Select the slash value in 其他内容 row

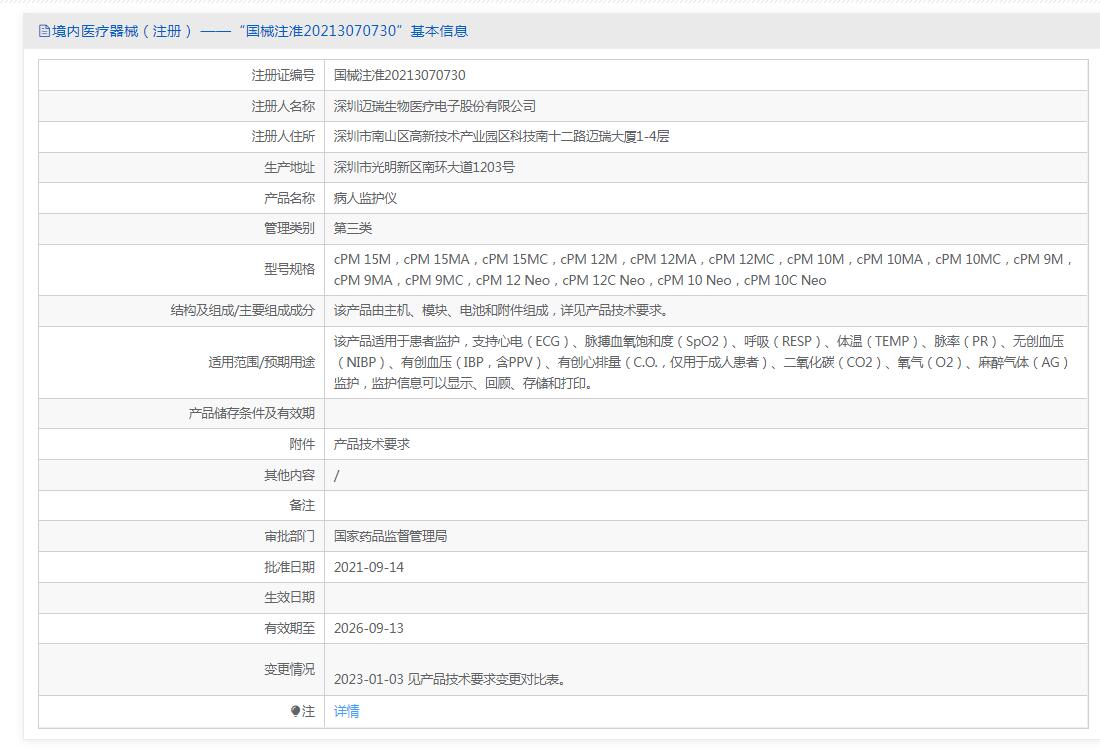tap(337, 475)
